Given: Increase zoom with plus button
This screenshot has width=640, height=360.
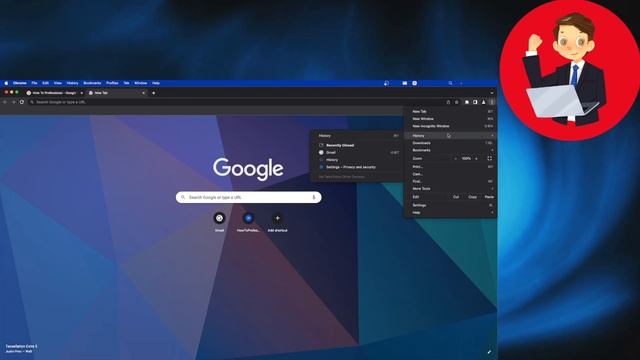Looking at the screenshot, I should click(476, 158).
